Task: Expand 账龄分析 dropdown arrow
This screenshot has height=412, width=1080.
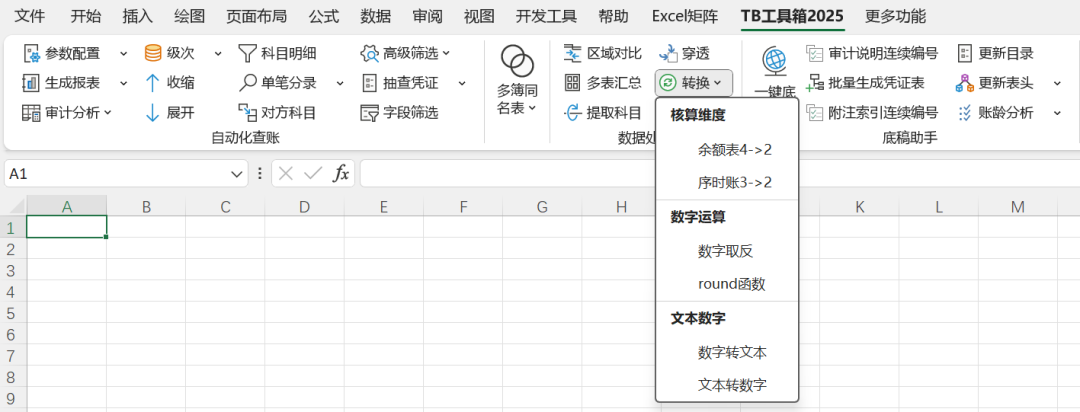Action: click(1057, 113)
